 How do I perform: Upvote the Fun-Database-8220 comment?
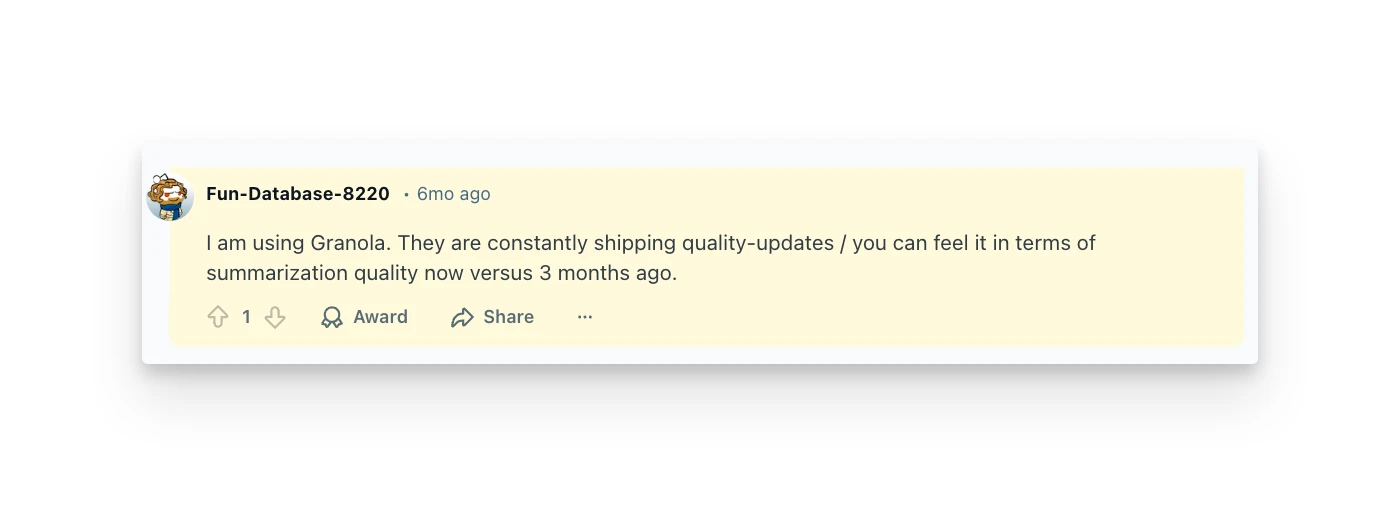click(x=218, y=317)
